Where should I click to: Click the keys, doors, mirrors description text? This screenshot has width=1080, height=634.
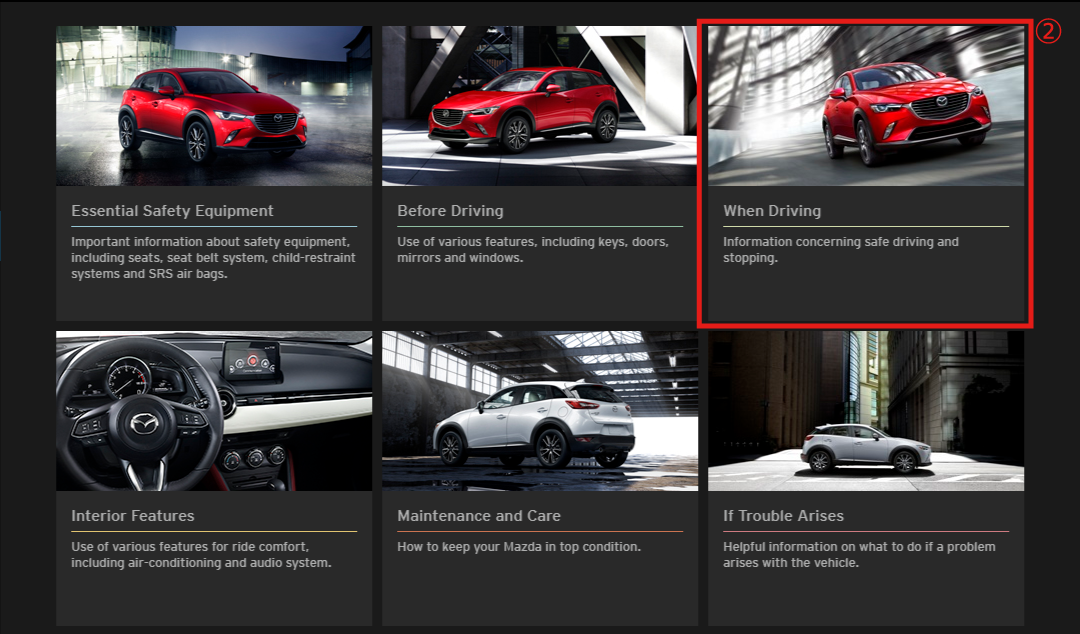pos(533,250)
